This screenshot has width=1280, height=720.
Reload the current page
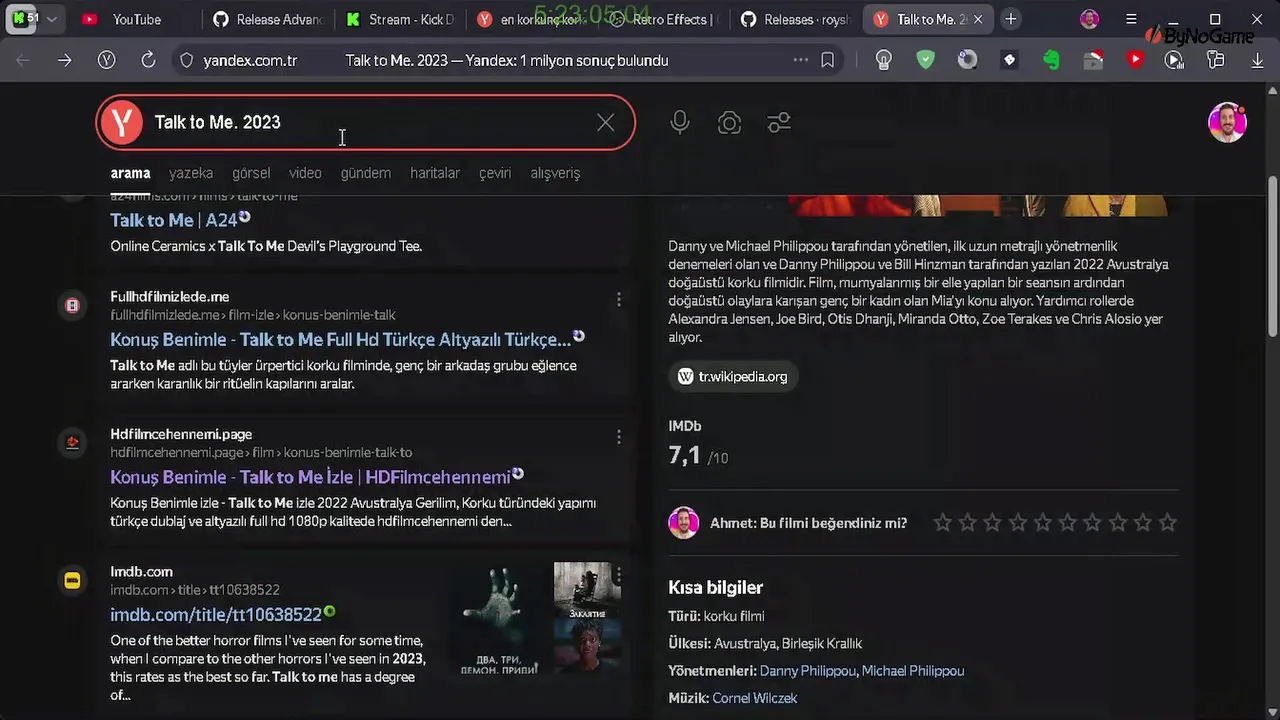148,60
